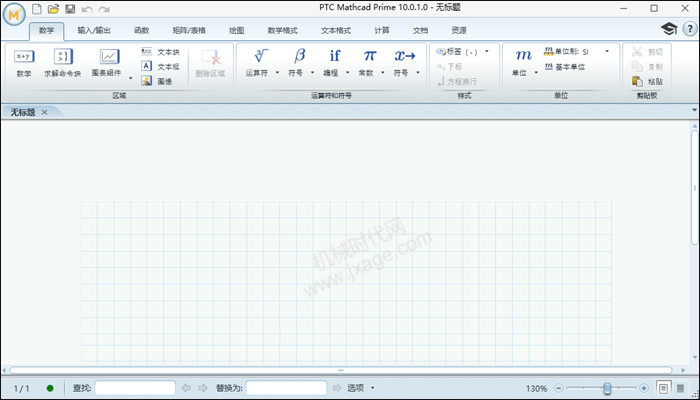Go to previous find result arrow
Screen dimensions: 700x400
(x=187, y=388)
